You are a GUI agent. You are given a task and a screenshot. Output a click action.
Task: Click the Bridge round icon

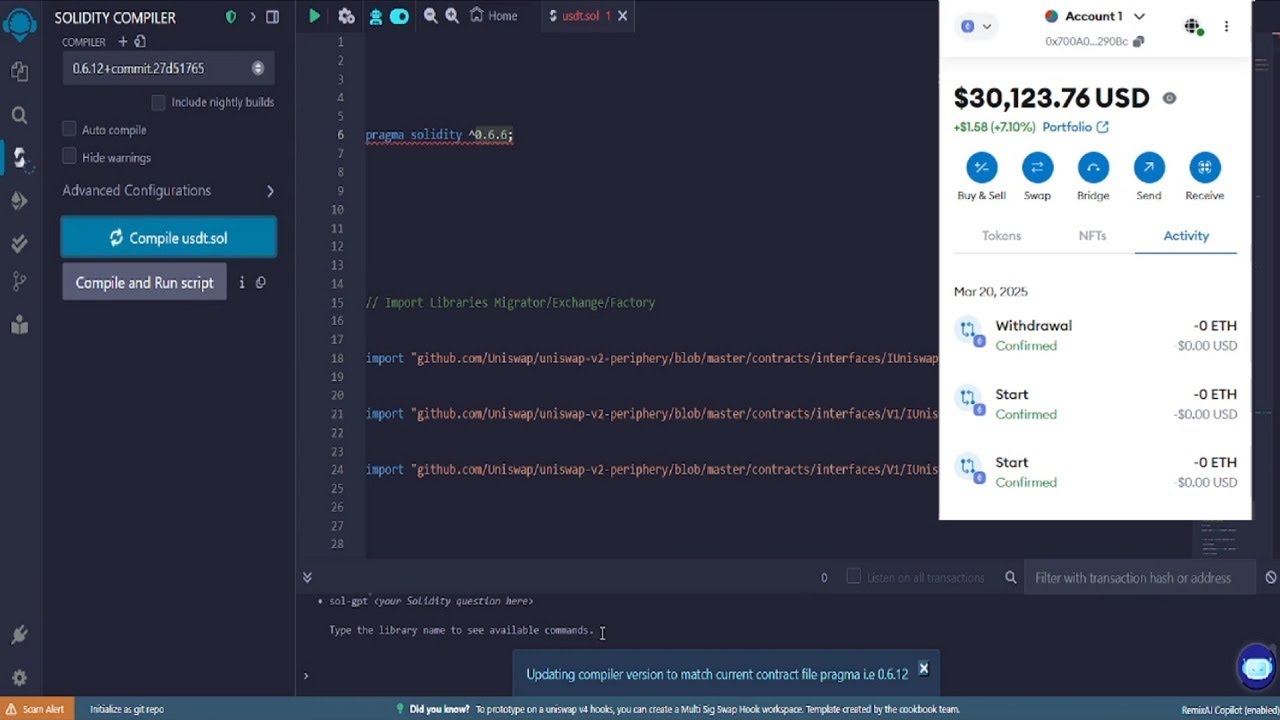pos(1093,167)
